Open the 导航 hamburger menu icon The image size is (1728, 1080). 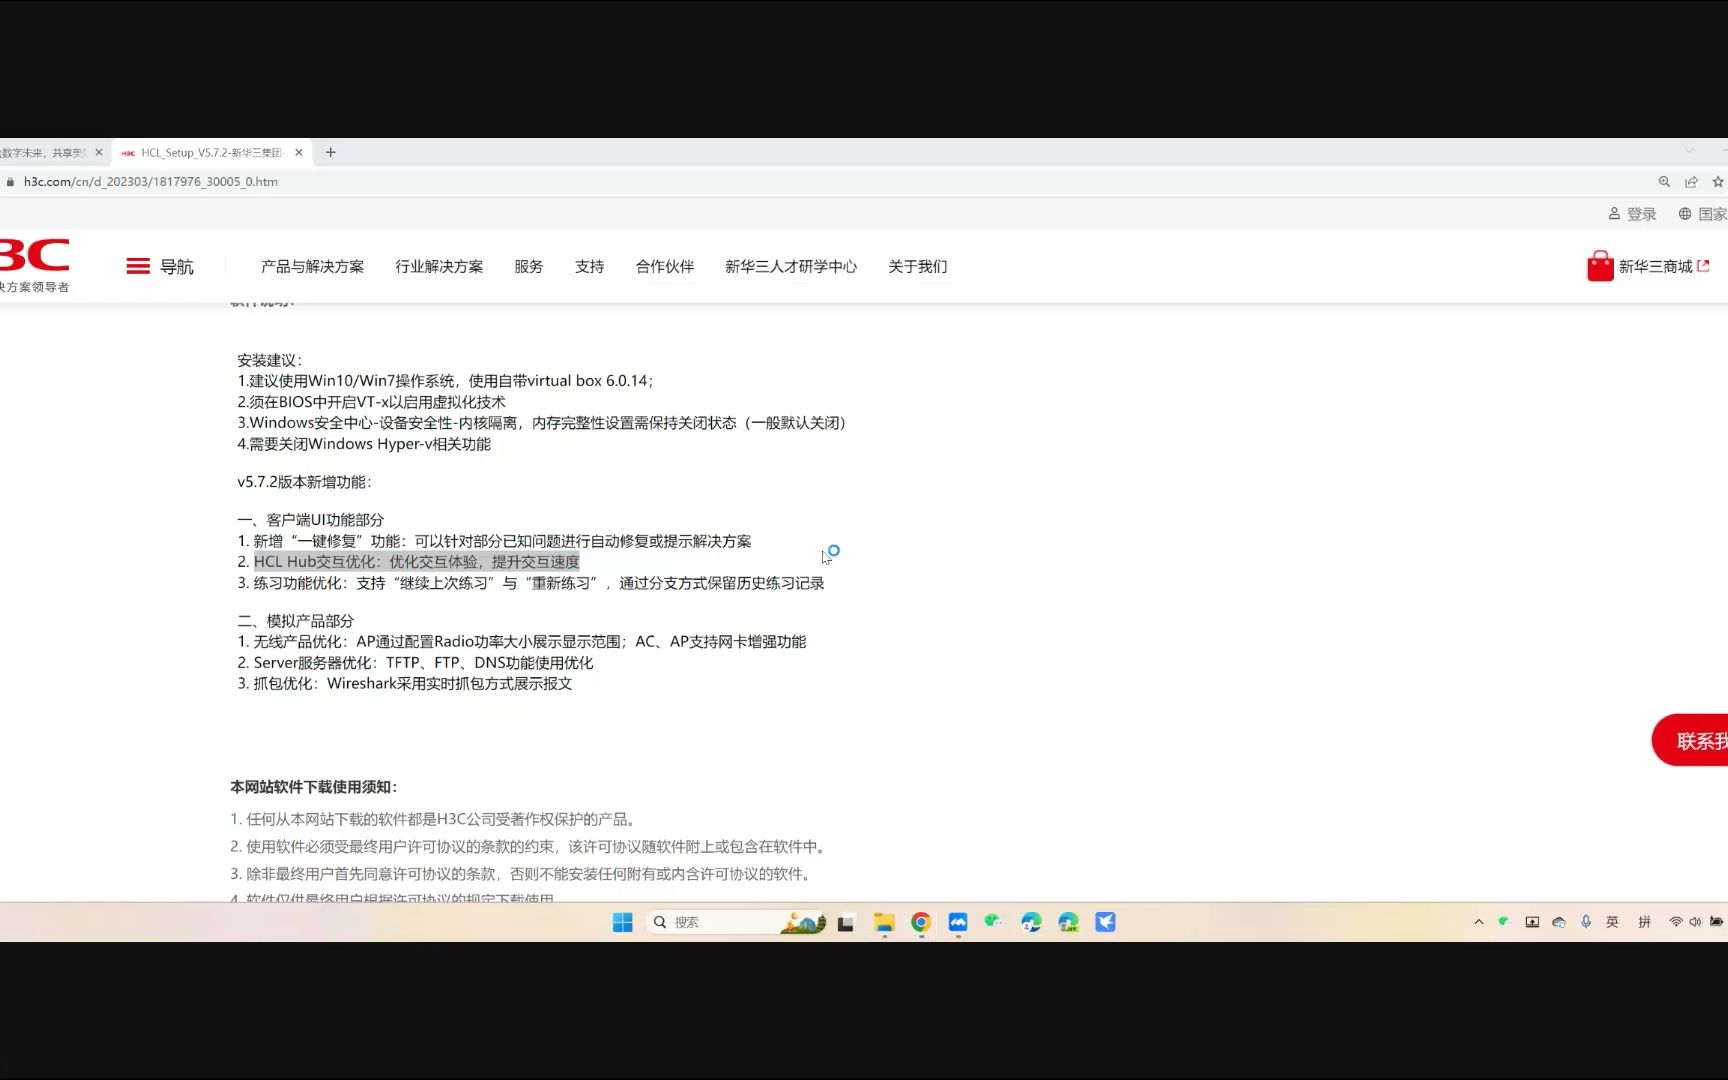point(138,266)
